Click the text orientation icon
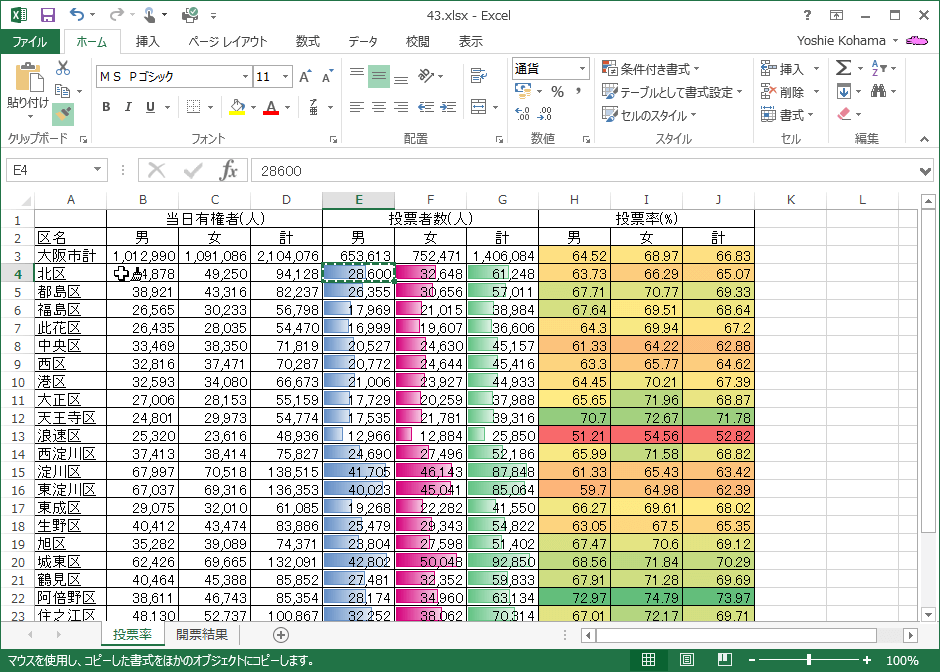The width and height of the screenshot is (940, 672). [426, 76]
